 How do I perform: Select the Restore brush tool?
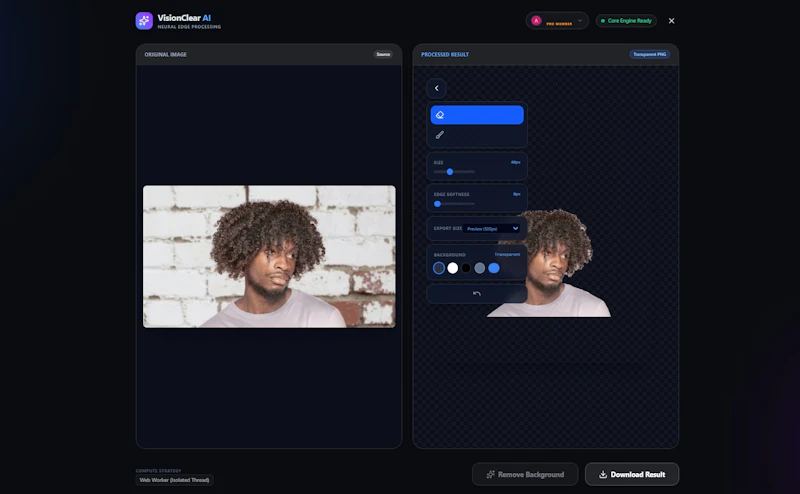pos(477,135)
